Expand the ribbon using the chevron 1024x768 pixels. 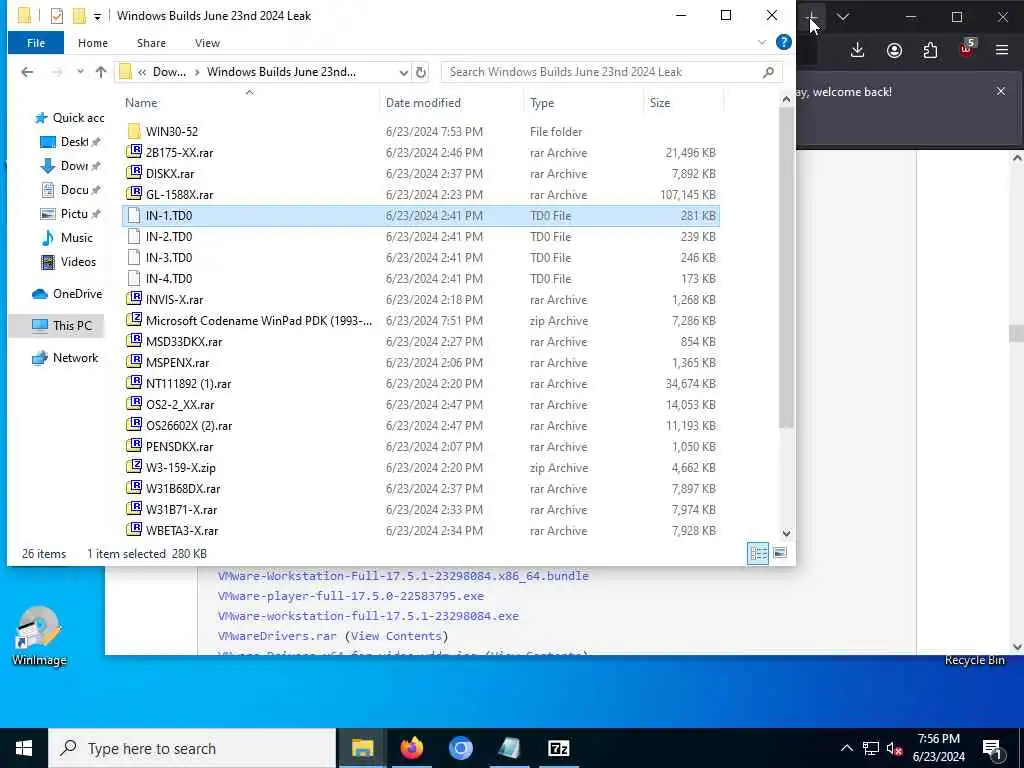point(761,42)
